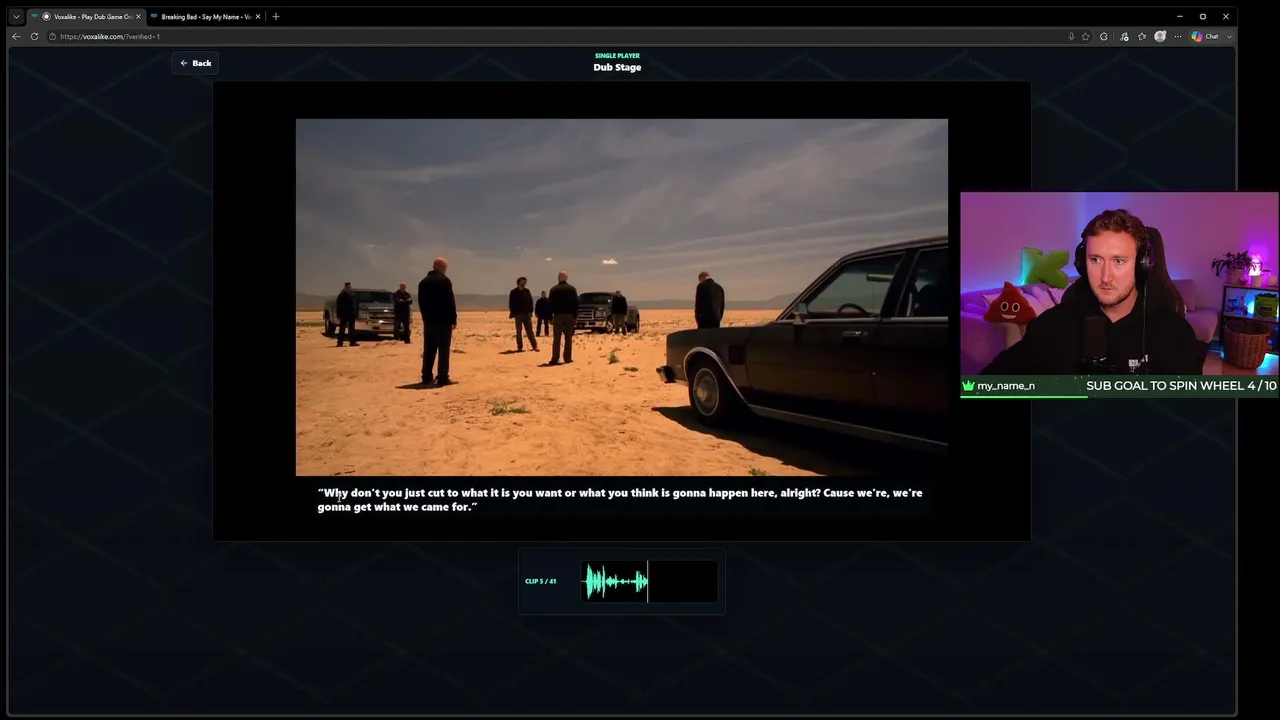1280x720 pixels.
Task: Maximize the browser window
Action: pyautogui.click(x=1203, y=16)
